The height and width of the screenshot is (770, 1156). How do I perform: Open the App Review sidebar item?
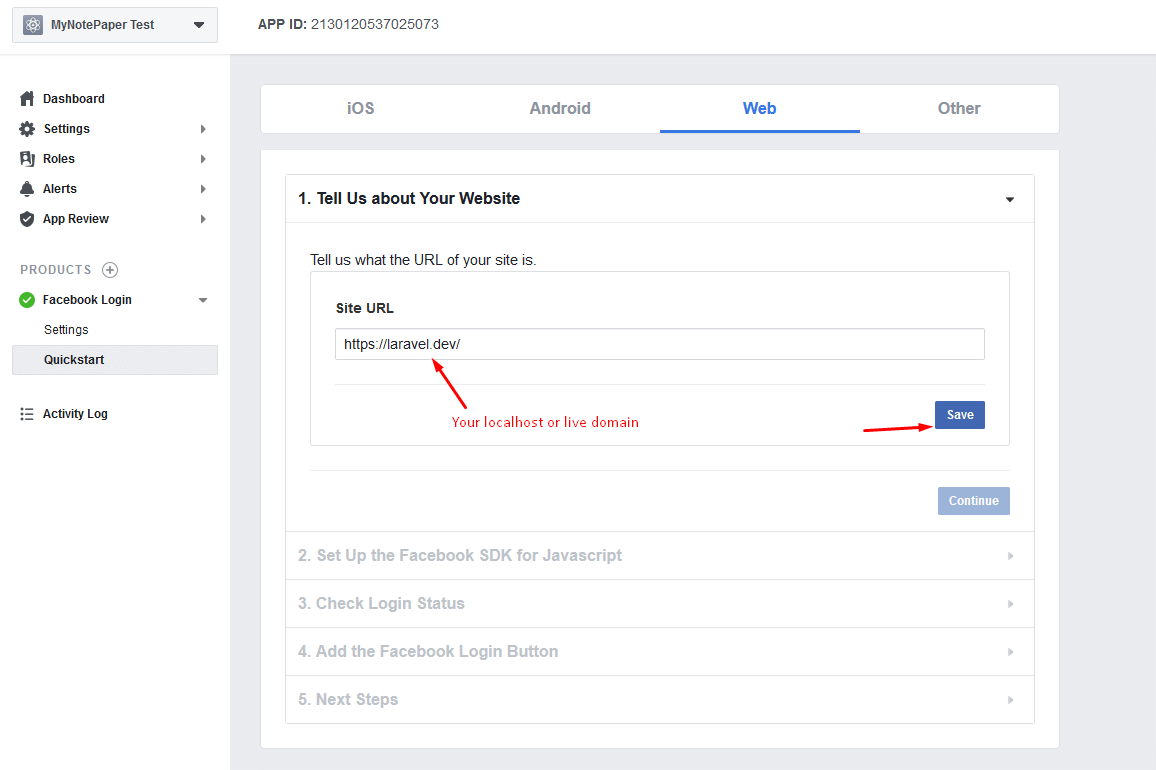[76, 219]
